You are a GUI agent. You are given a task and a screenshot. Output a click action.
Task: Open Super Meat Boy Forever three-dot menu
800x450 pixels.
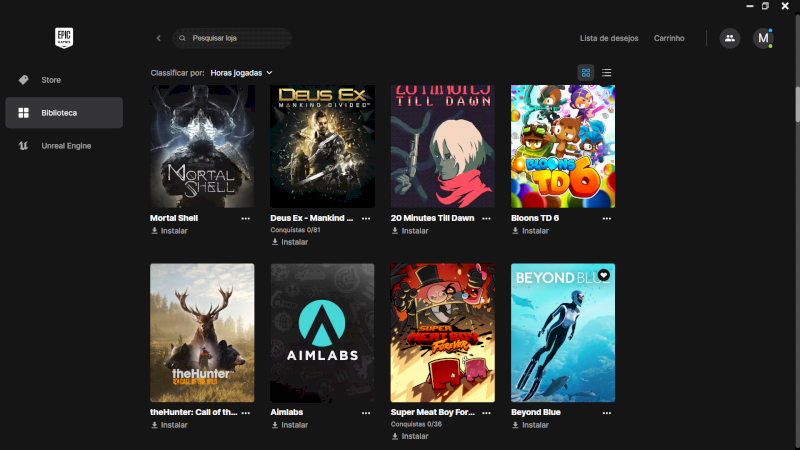pos(486,413)
